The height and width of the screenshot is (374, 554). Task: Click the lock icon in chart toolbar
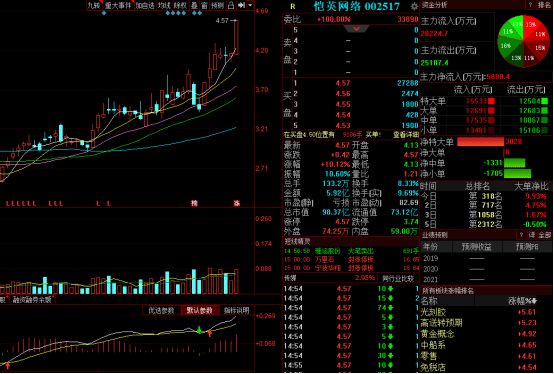(x=231, y=5)
